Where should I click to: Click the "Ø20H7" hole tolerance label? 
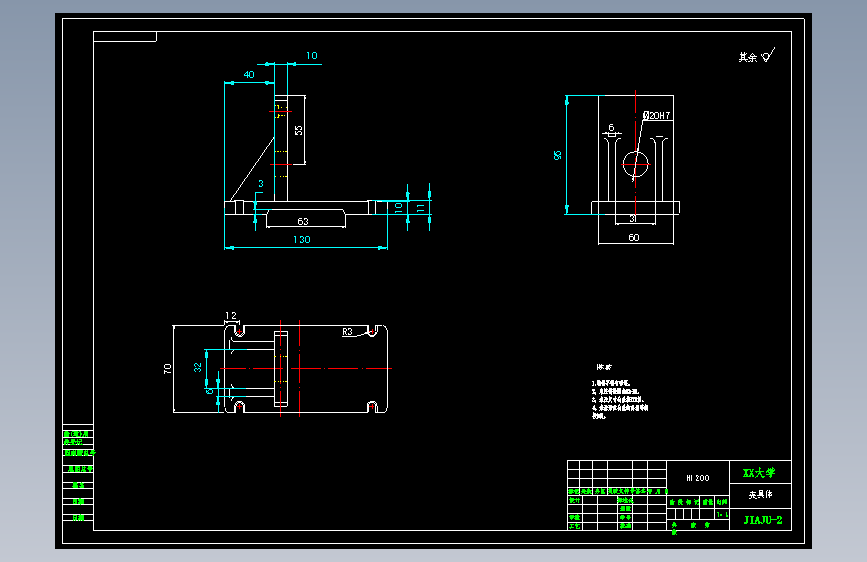(657, 116)
